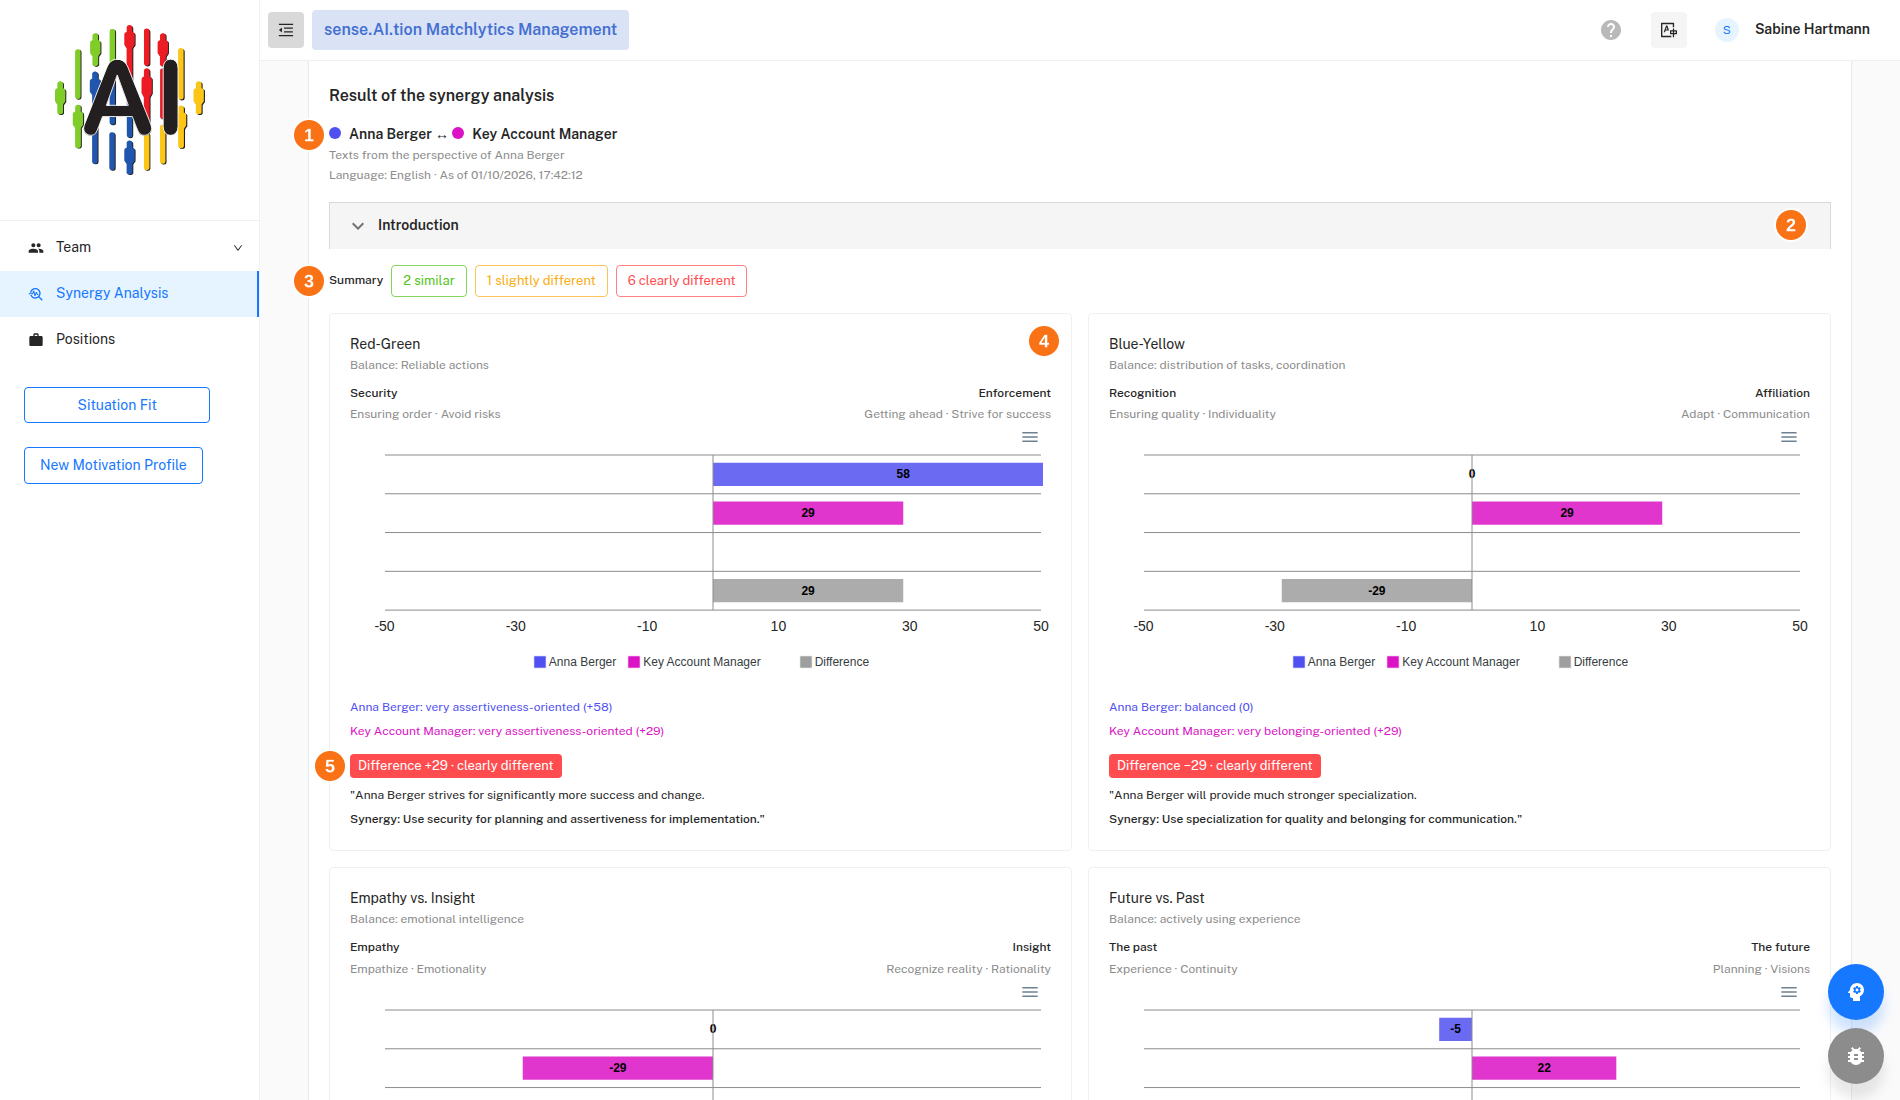The image size is (1900, 1100).
Task: Toggle Difference series in Blue-Yellow legend
Action: (x=1593, y=662)
